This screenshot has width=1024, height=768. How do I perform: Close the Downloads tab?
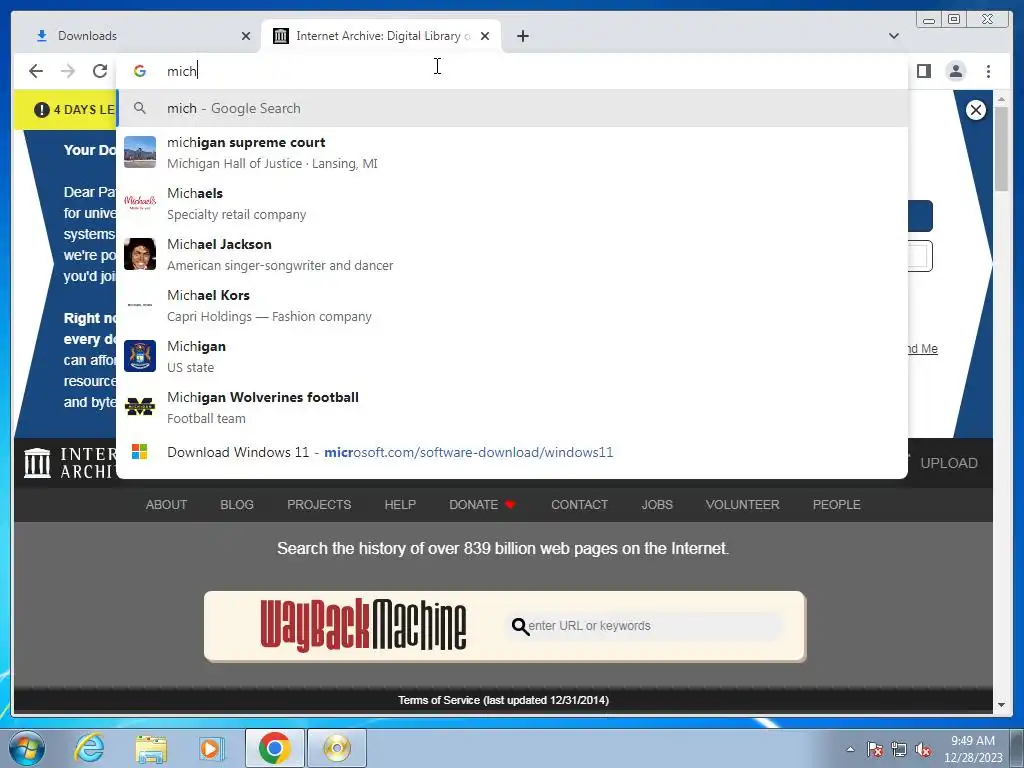point(246,36)
